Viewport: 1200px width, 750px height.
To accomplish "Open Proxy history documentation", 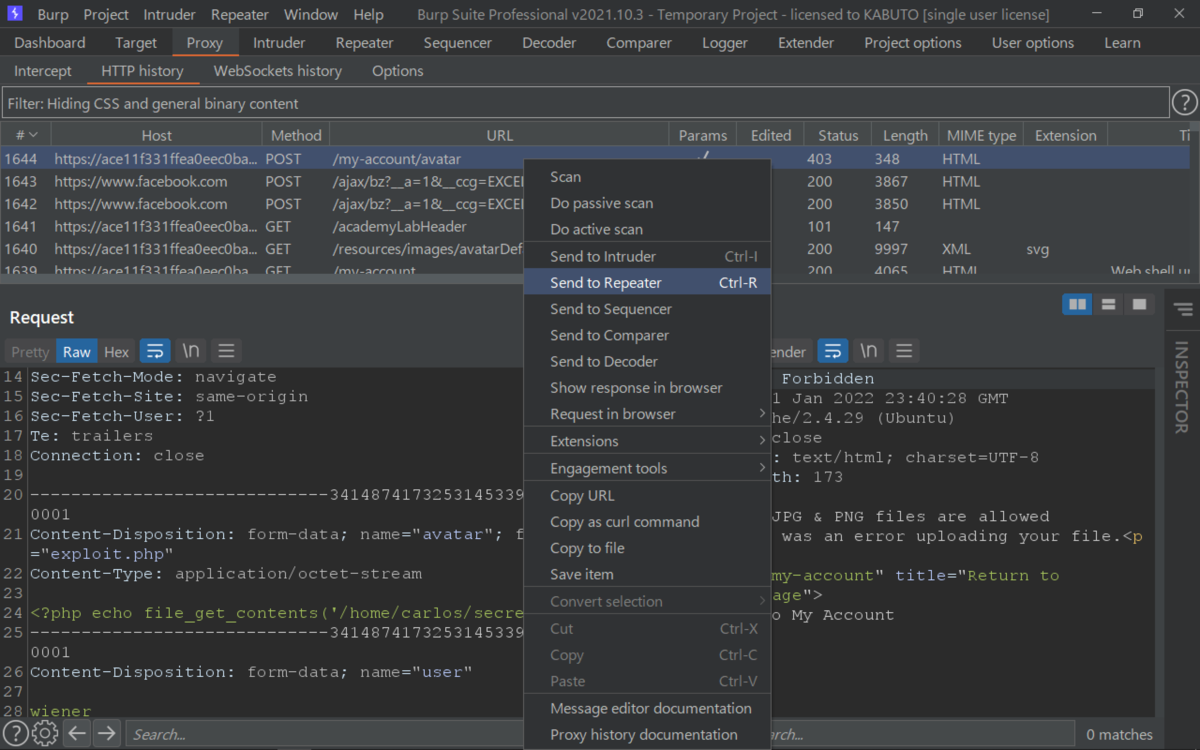I will (x=647, y=735).
